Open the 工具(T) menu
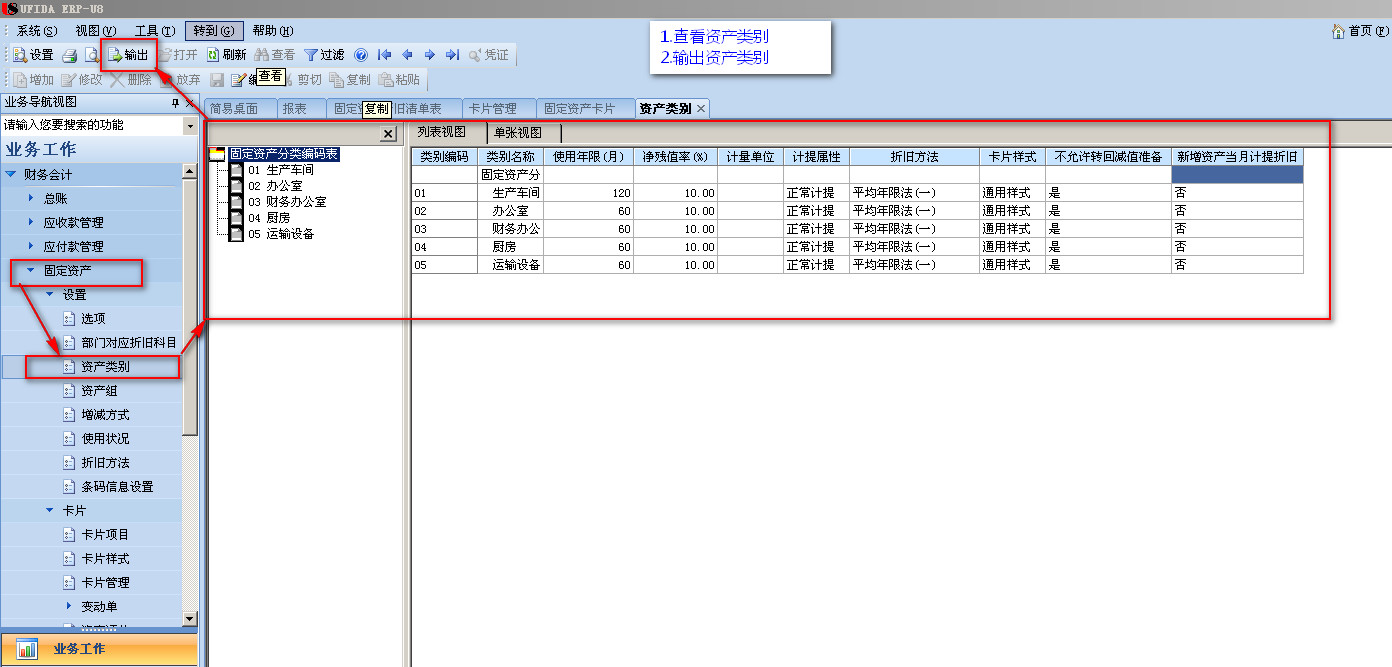This screenshot has width=1392, height=667. 154,31
